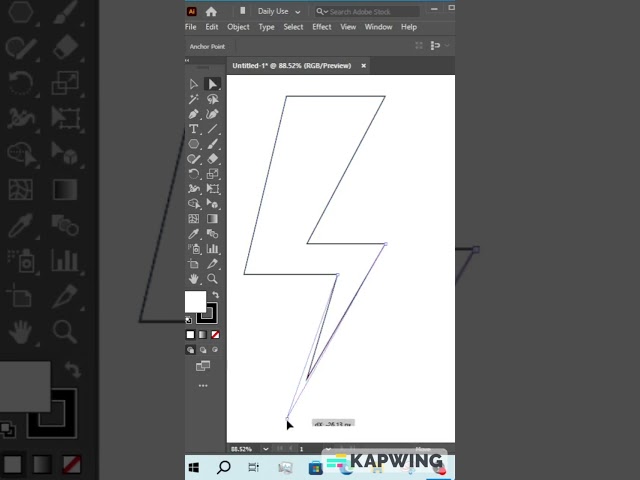Select the Free Transform tool
640x480 pixels.
[x=212, y=189]
